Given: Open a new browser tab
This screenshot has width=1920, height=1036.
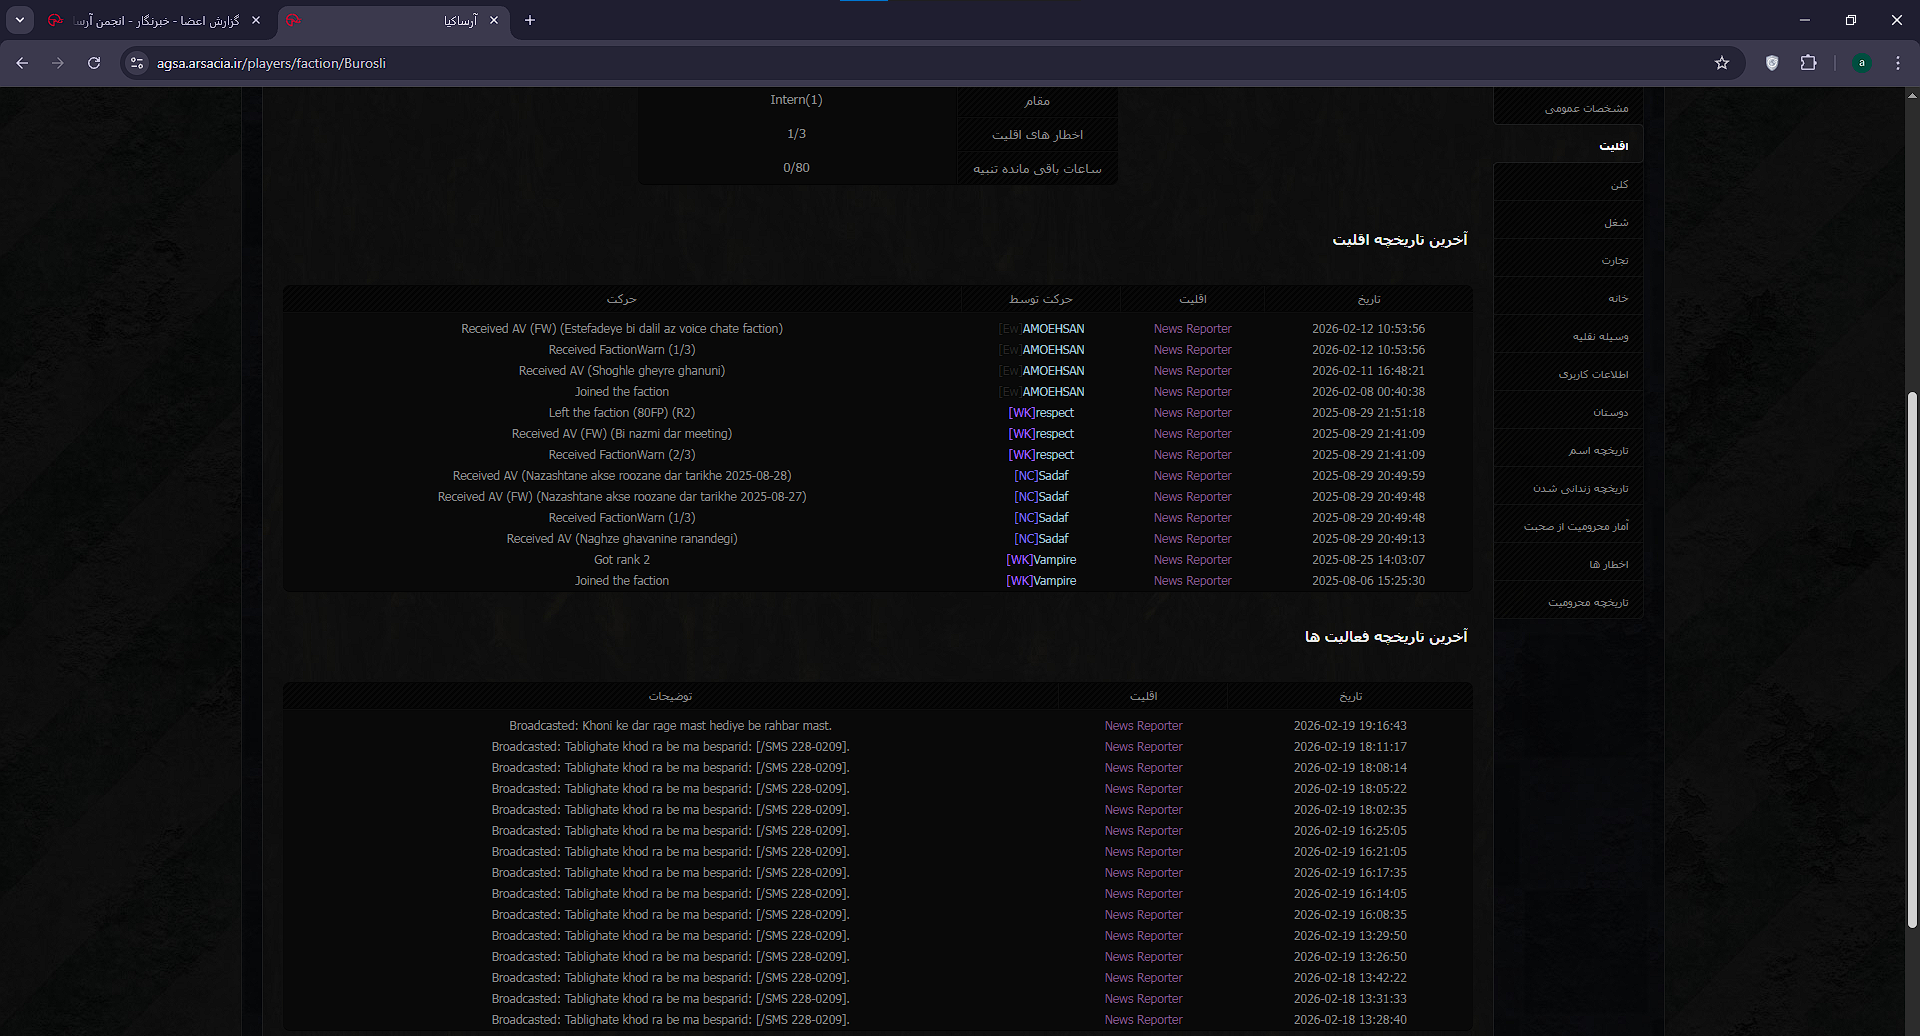Looking at the screenshot, I should [530, 20].
